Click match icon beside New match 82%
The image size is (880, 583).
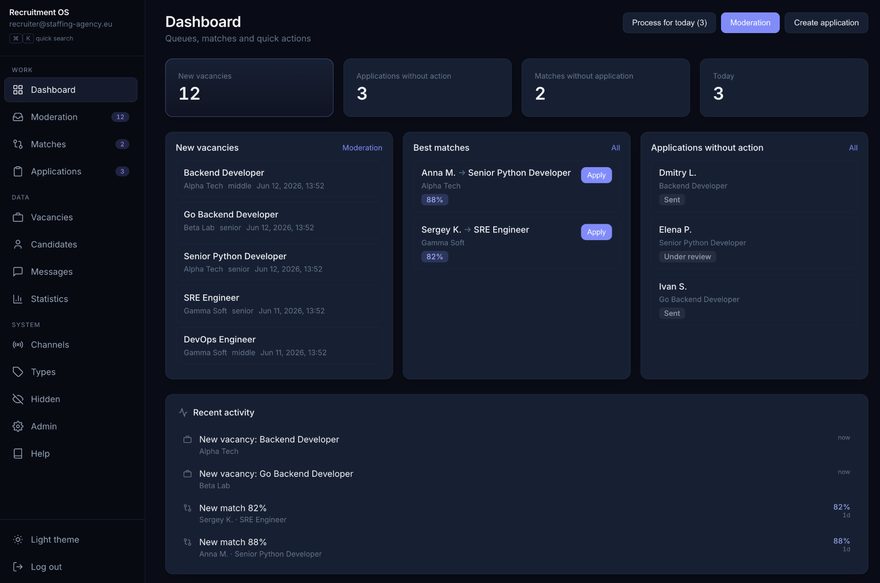187,508
